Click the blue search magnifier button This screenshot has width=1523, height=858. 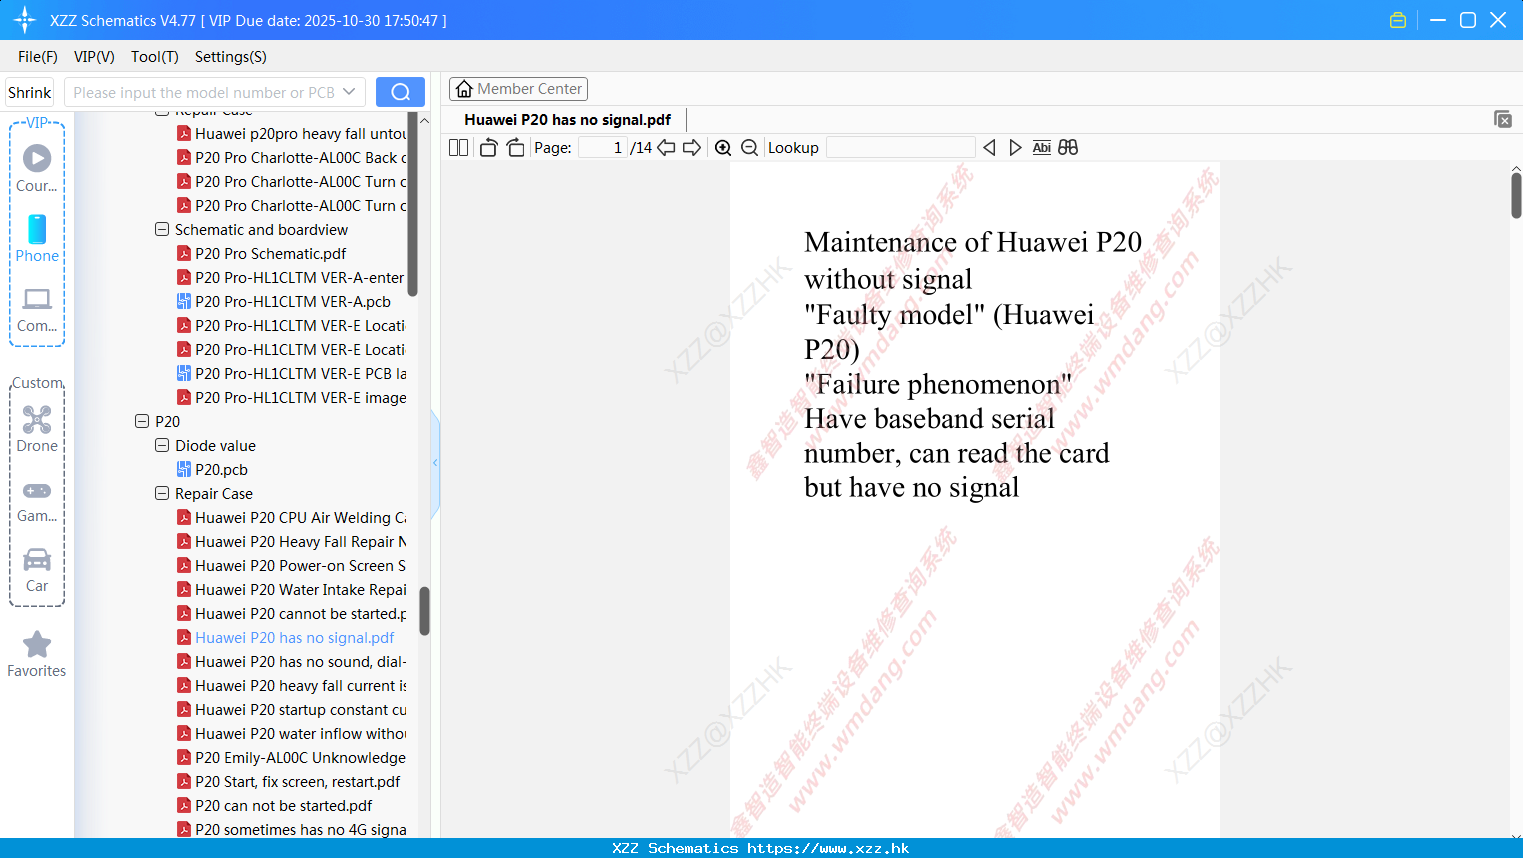point(400,92)
